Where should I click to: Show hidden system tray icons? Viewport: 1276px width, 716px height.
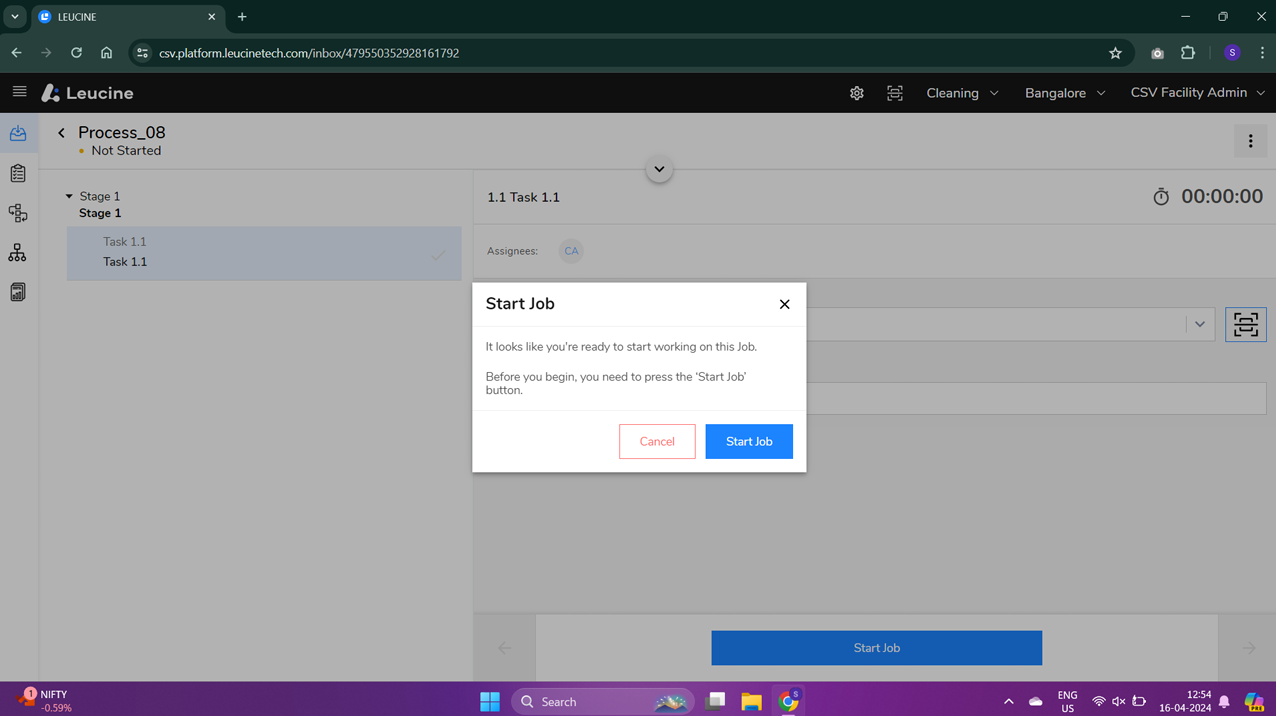pos(1008,702)
